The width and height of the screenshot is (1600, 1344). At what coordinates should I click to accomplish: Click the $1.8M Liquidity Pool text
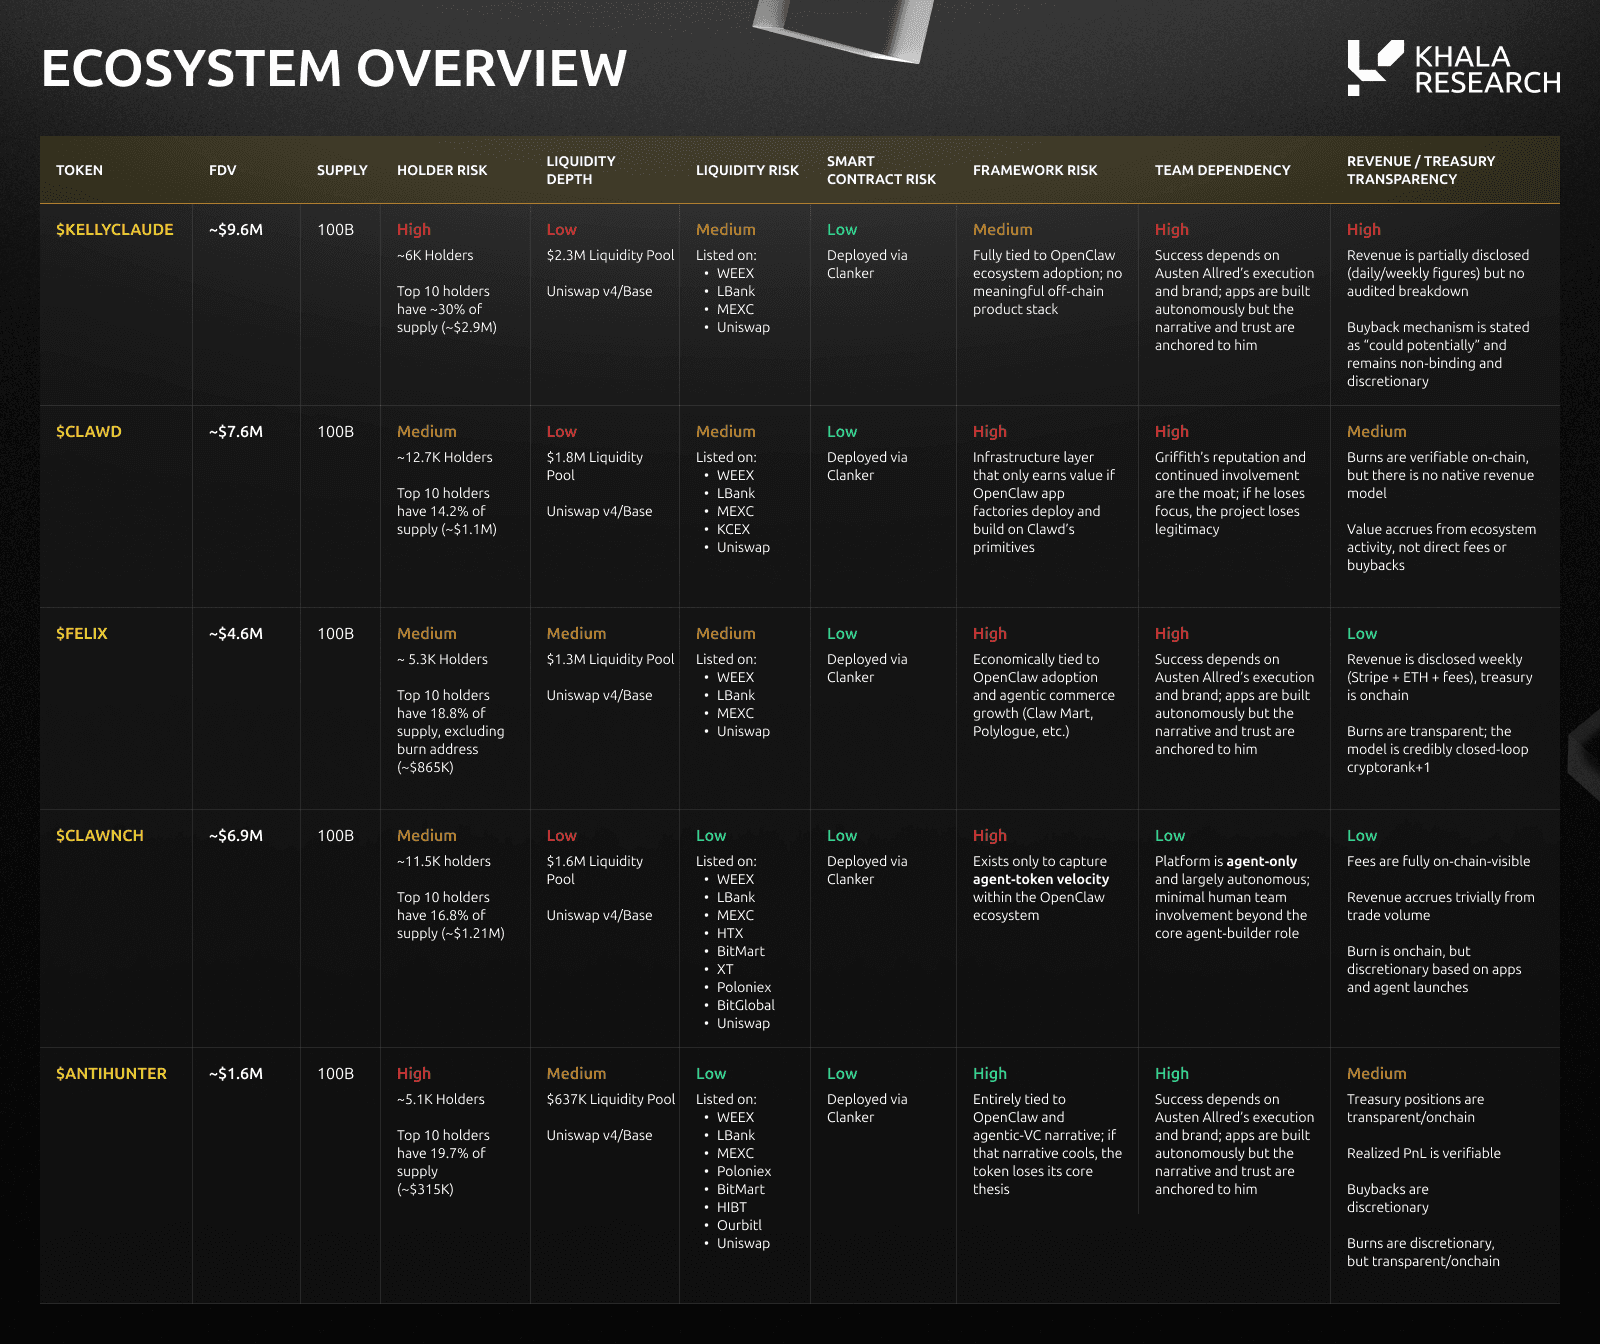595,466
